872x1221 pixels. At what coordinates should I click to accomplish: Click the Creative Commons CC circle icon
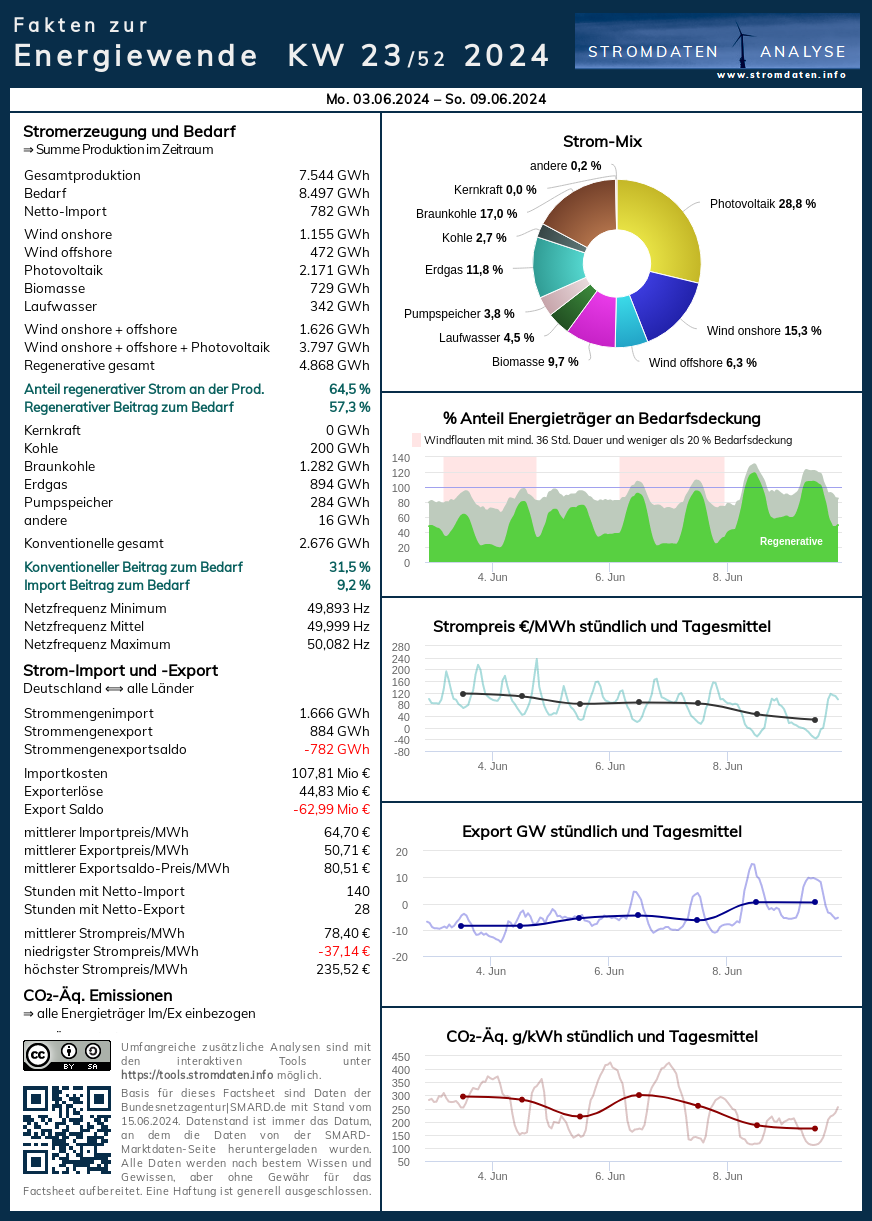(38, 1055)
